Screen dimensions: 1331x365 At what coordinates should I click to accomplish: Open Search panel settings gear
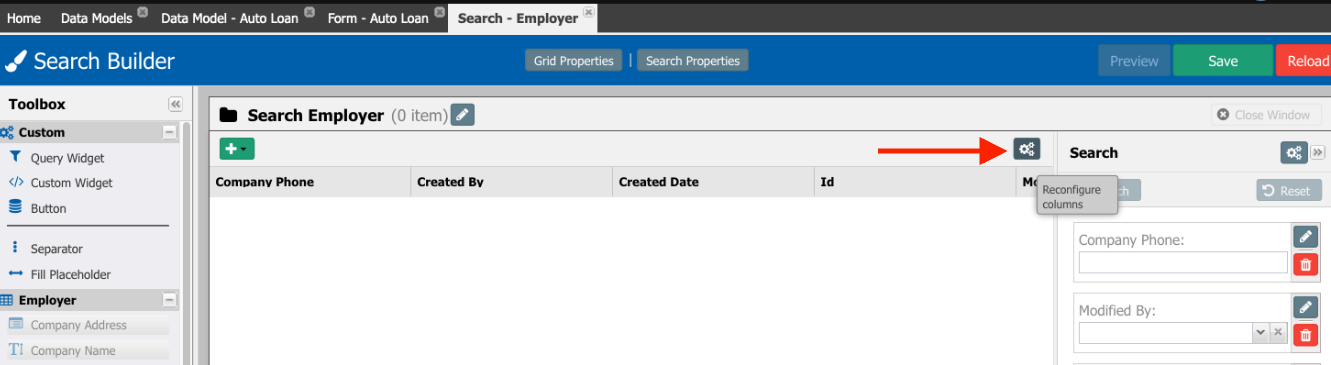[1294, 152]
